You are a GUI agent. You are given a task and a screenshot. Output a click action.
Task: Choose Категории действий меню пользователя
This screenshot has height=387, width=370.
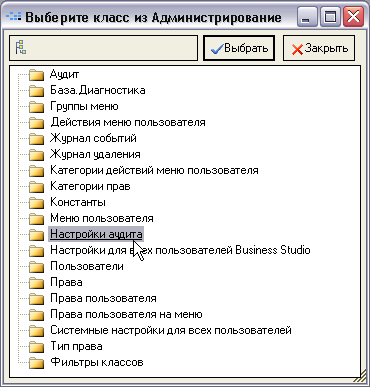click(154, 170)
